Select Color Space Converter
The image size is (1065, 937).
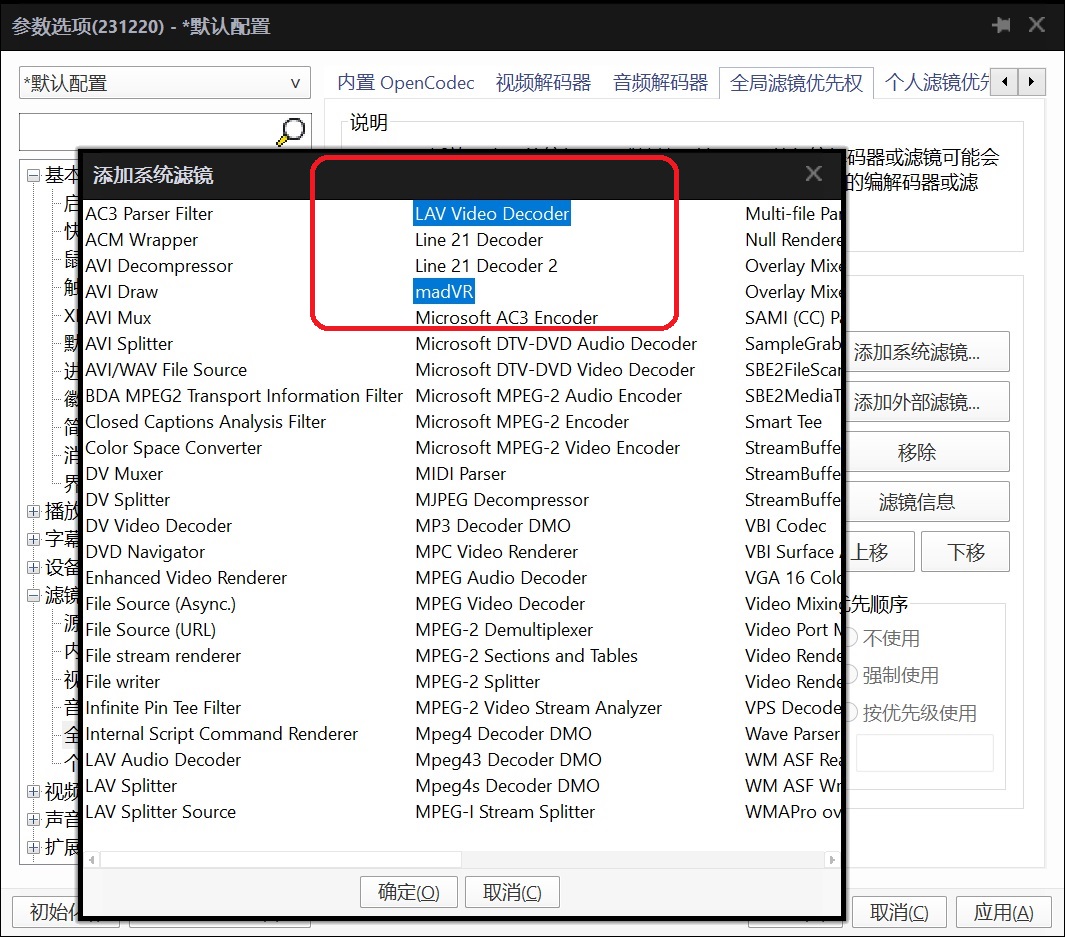173,448
